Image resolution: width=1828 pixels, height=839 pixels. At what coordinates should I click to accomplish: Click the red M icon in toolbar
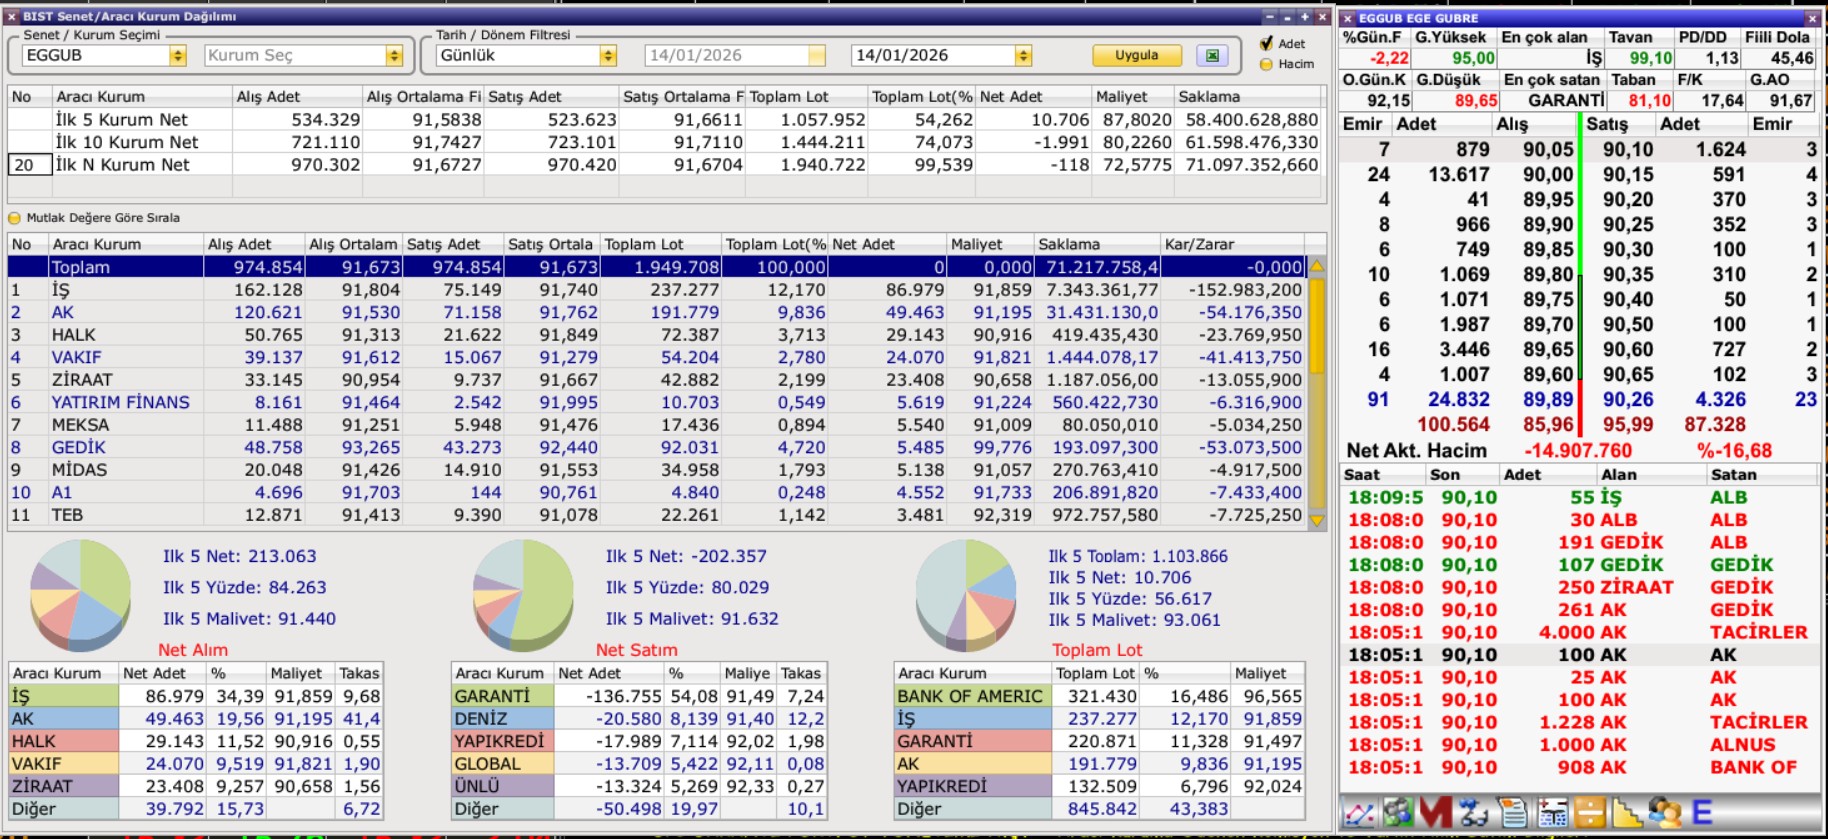tap(1435, 812)
